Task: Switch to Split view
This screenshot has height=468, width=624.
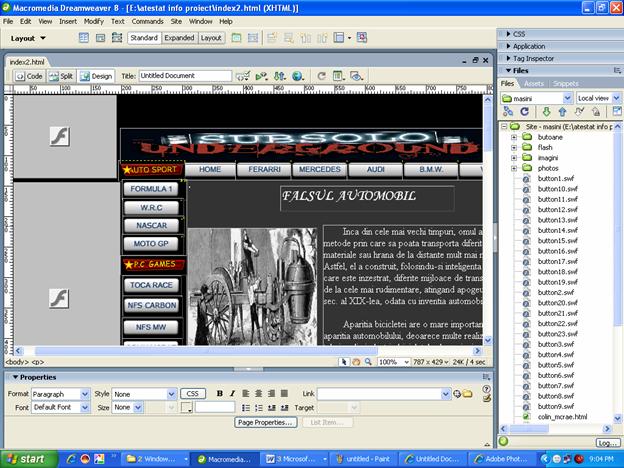Action: pos(60,76)
